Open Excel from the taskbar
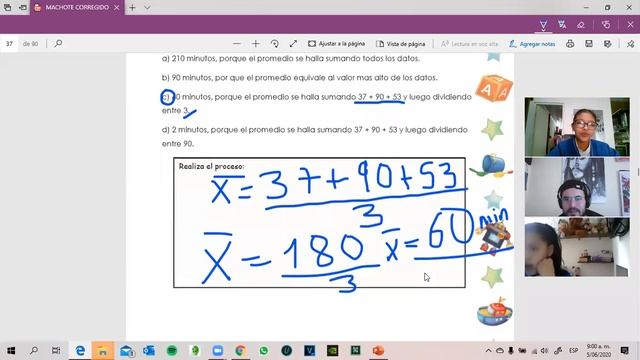640x360 pixels. click(356, 351)
